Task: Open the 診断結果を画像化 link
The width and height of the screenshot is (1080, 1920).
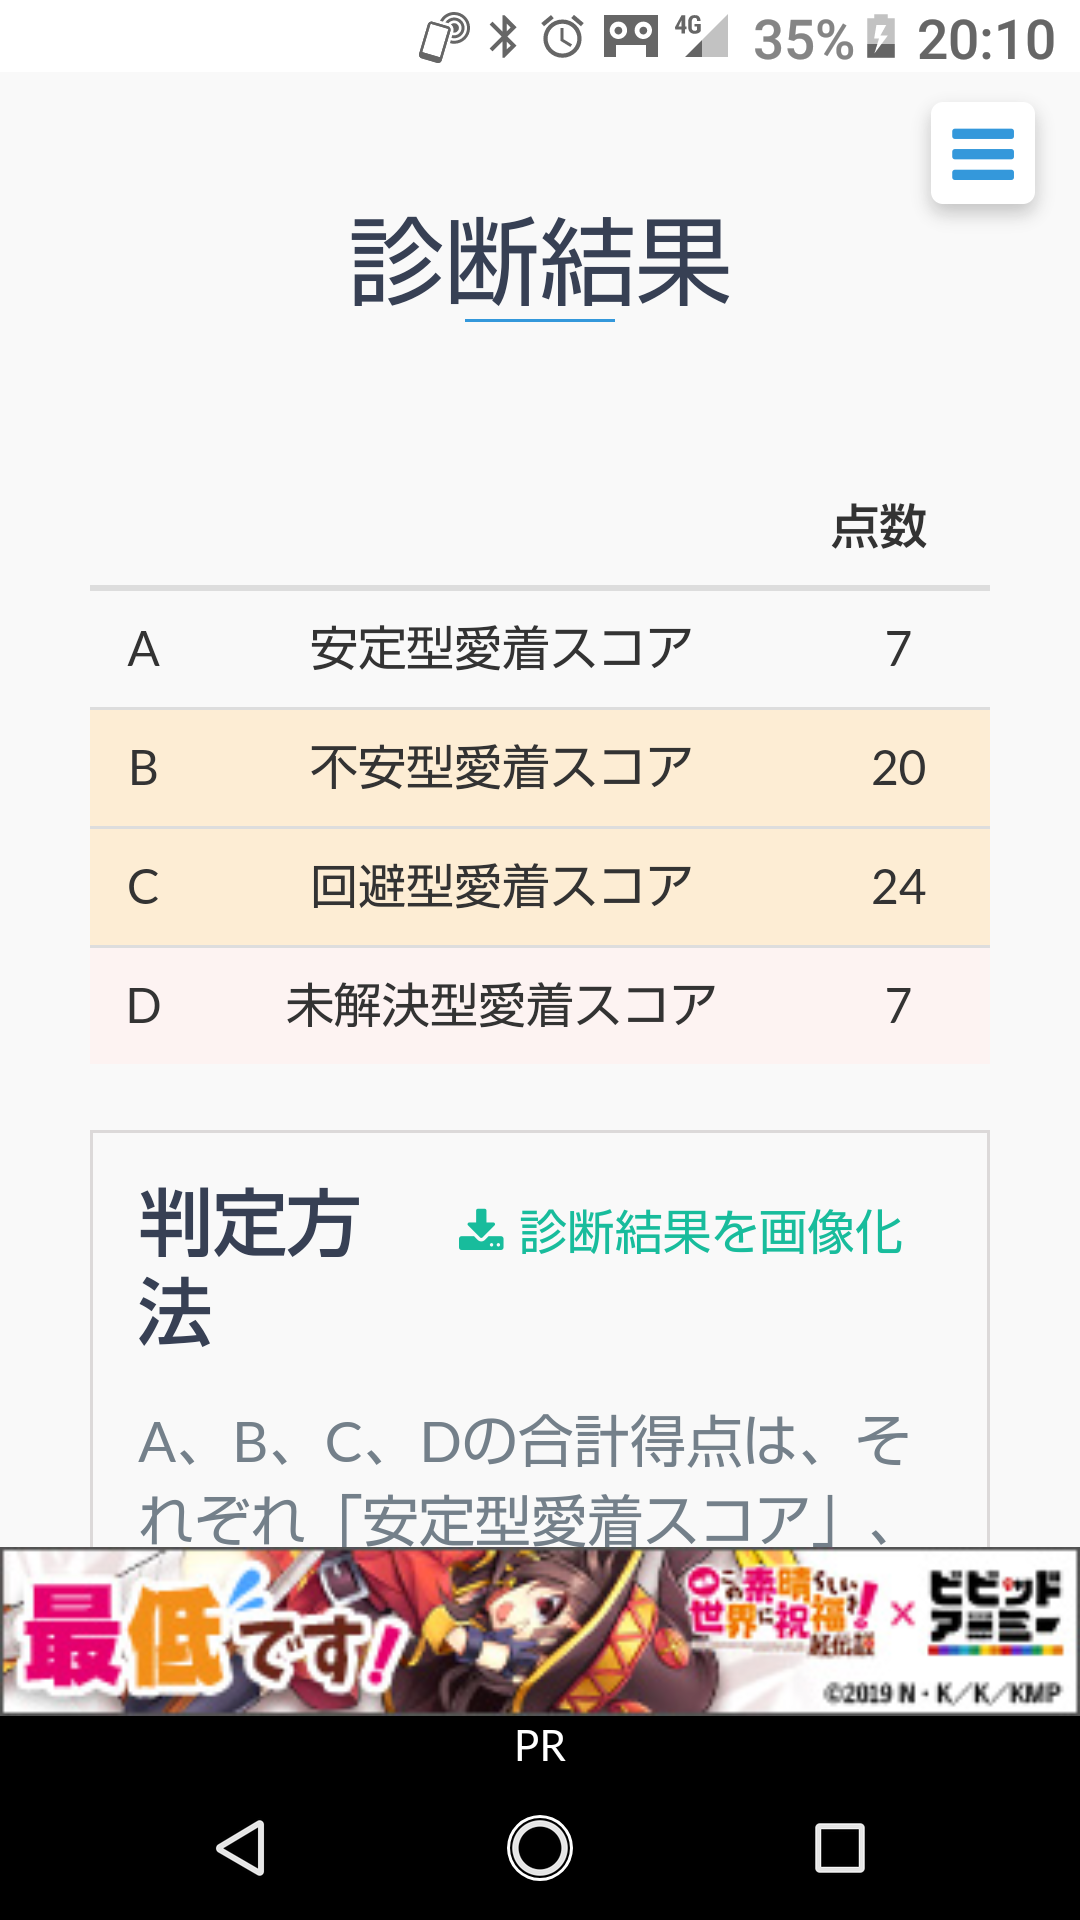Action: point(710,1233)
